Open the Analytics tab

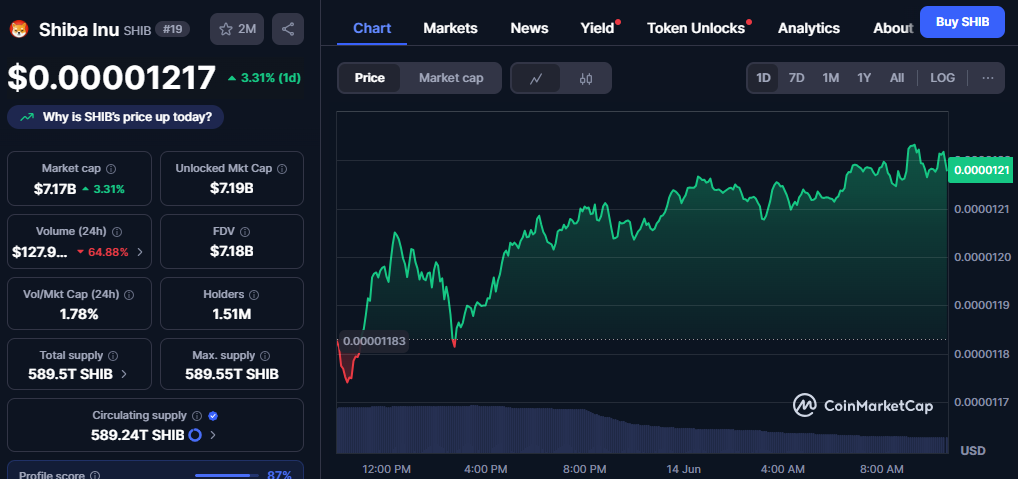[809, 29]
